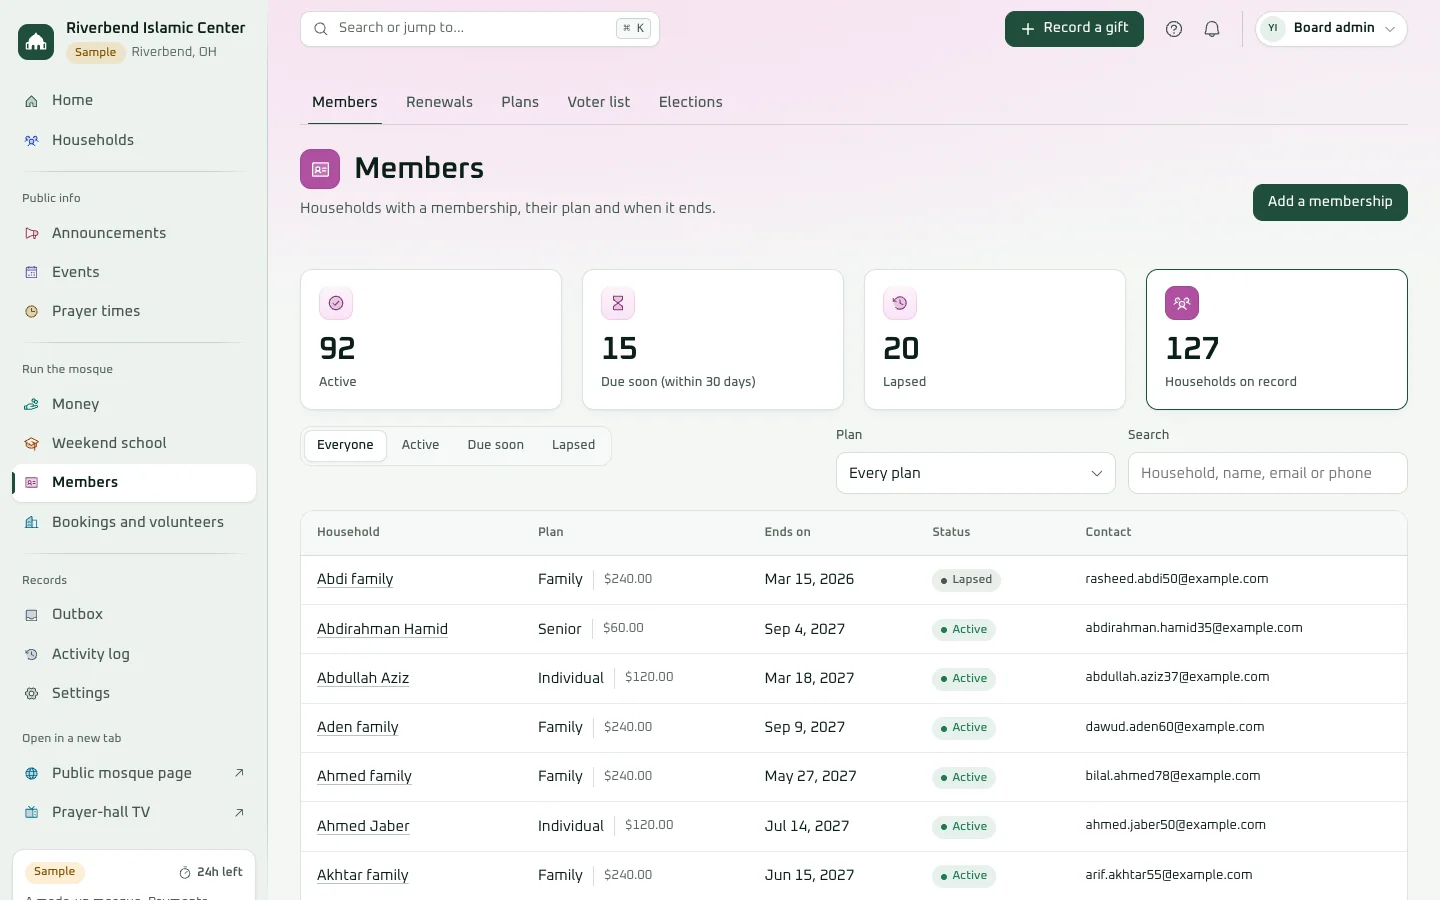Click the Prayer-hall TV icon

pos(32,813)
